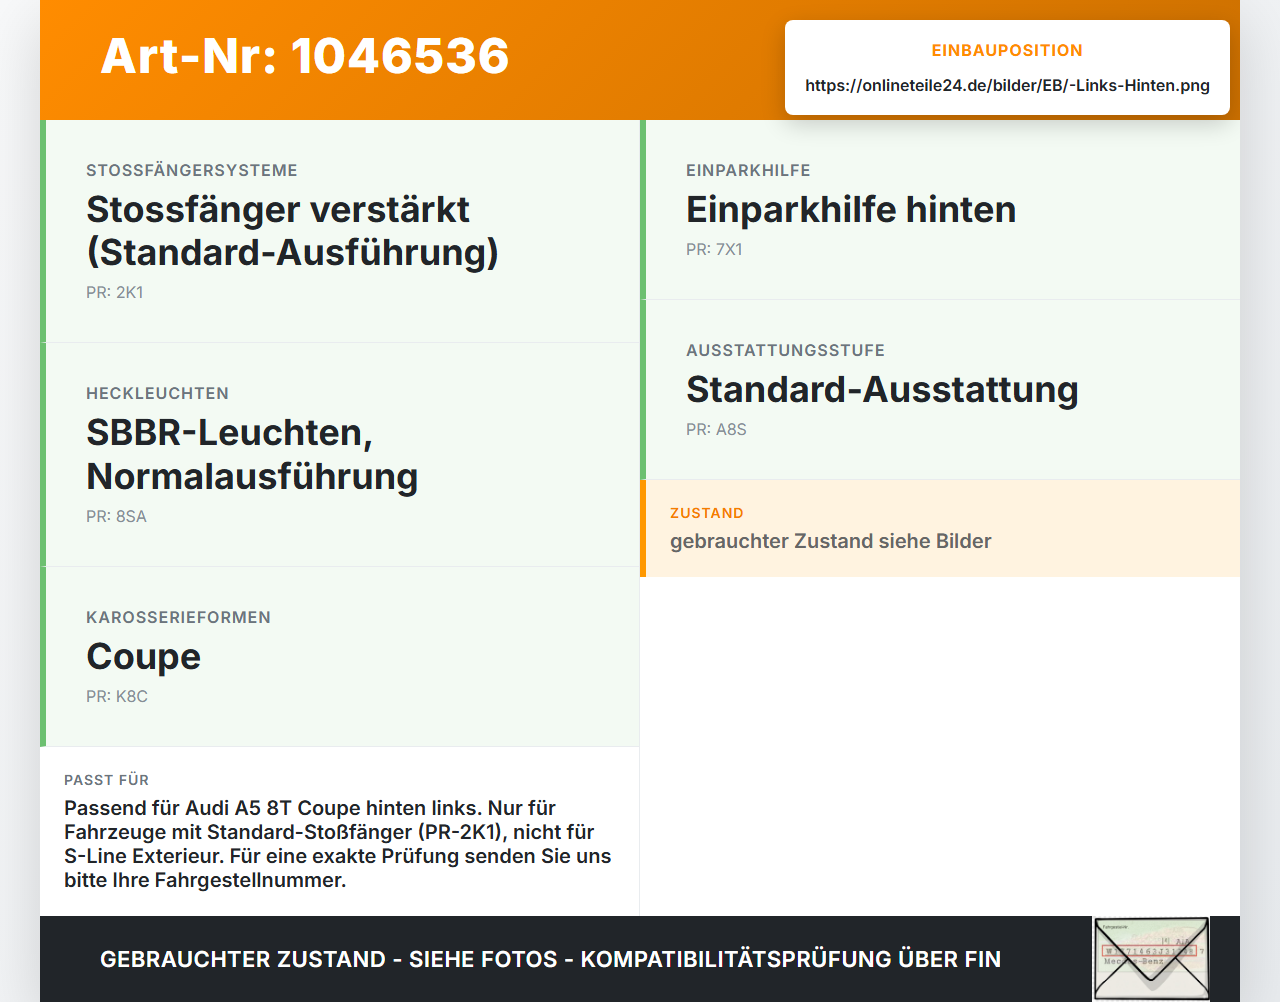This screenshot has height=1002, width=1280.
Task: Click the Ausstattungsstufe category label
Action: tap(785, 351)
